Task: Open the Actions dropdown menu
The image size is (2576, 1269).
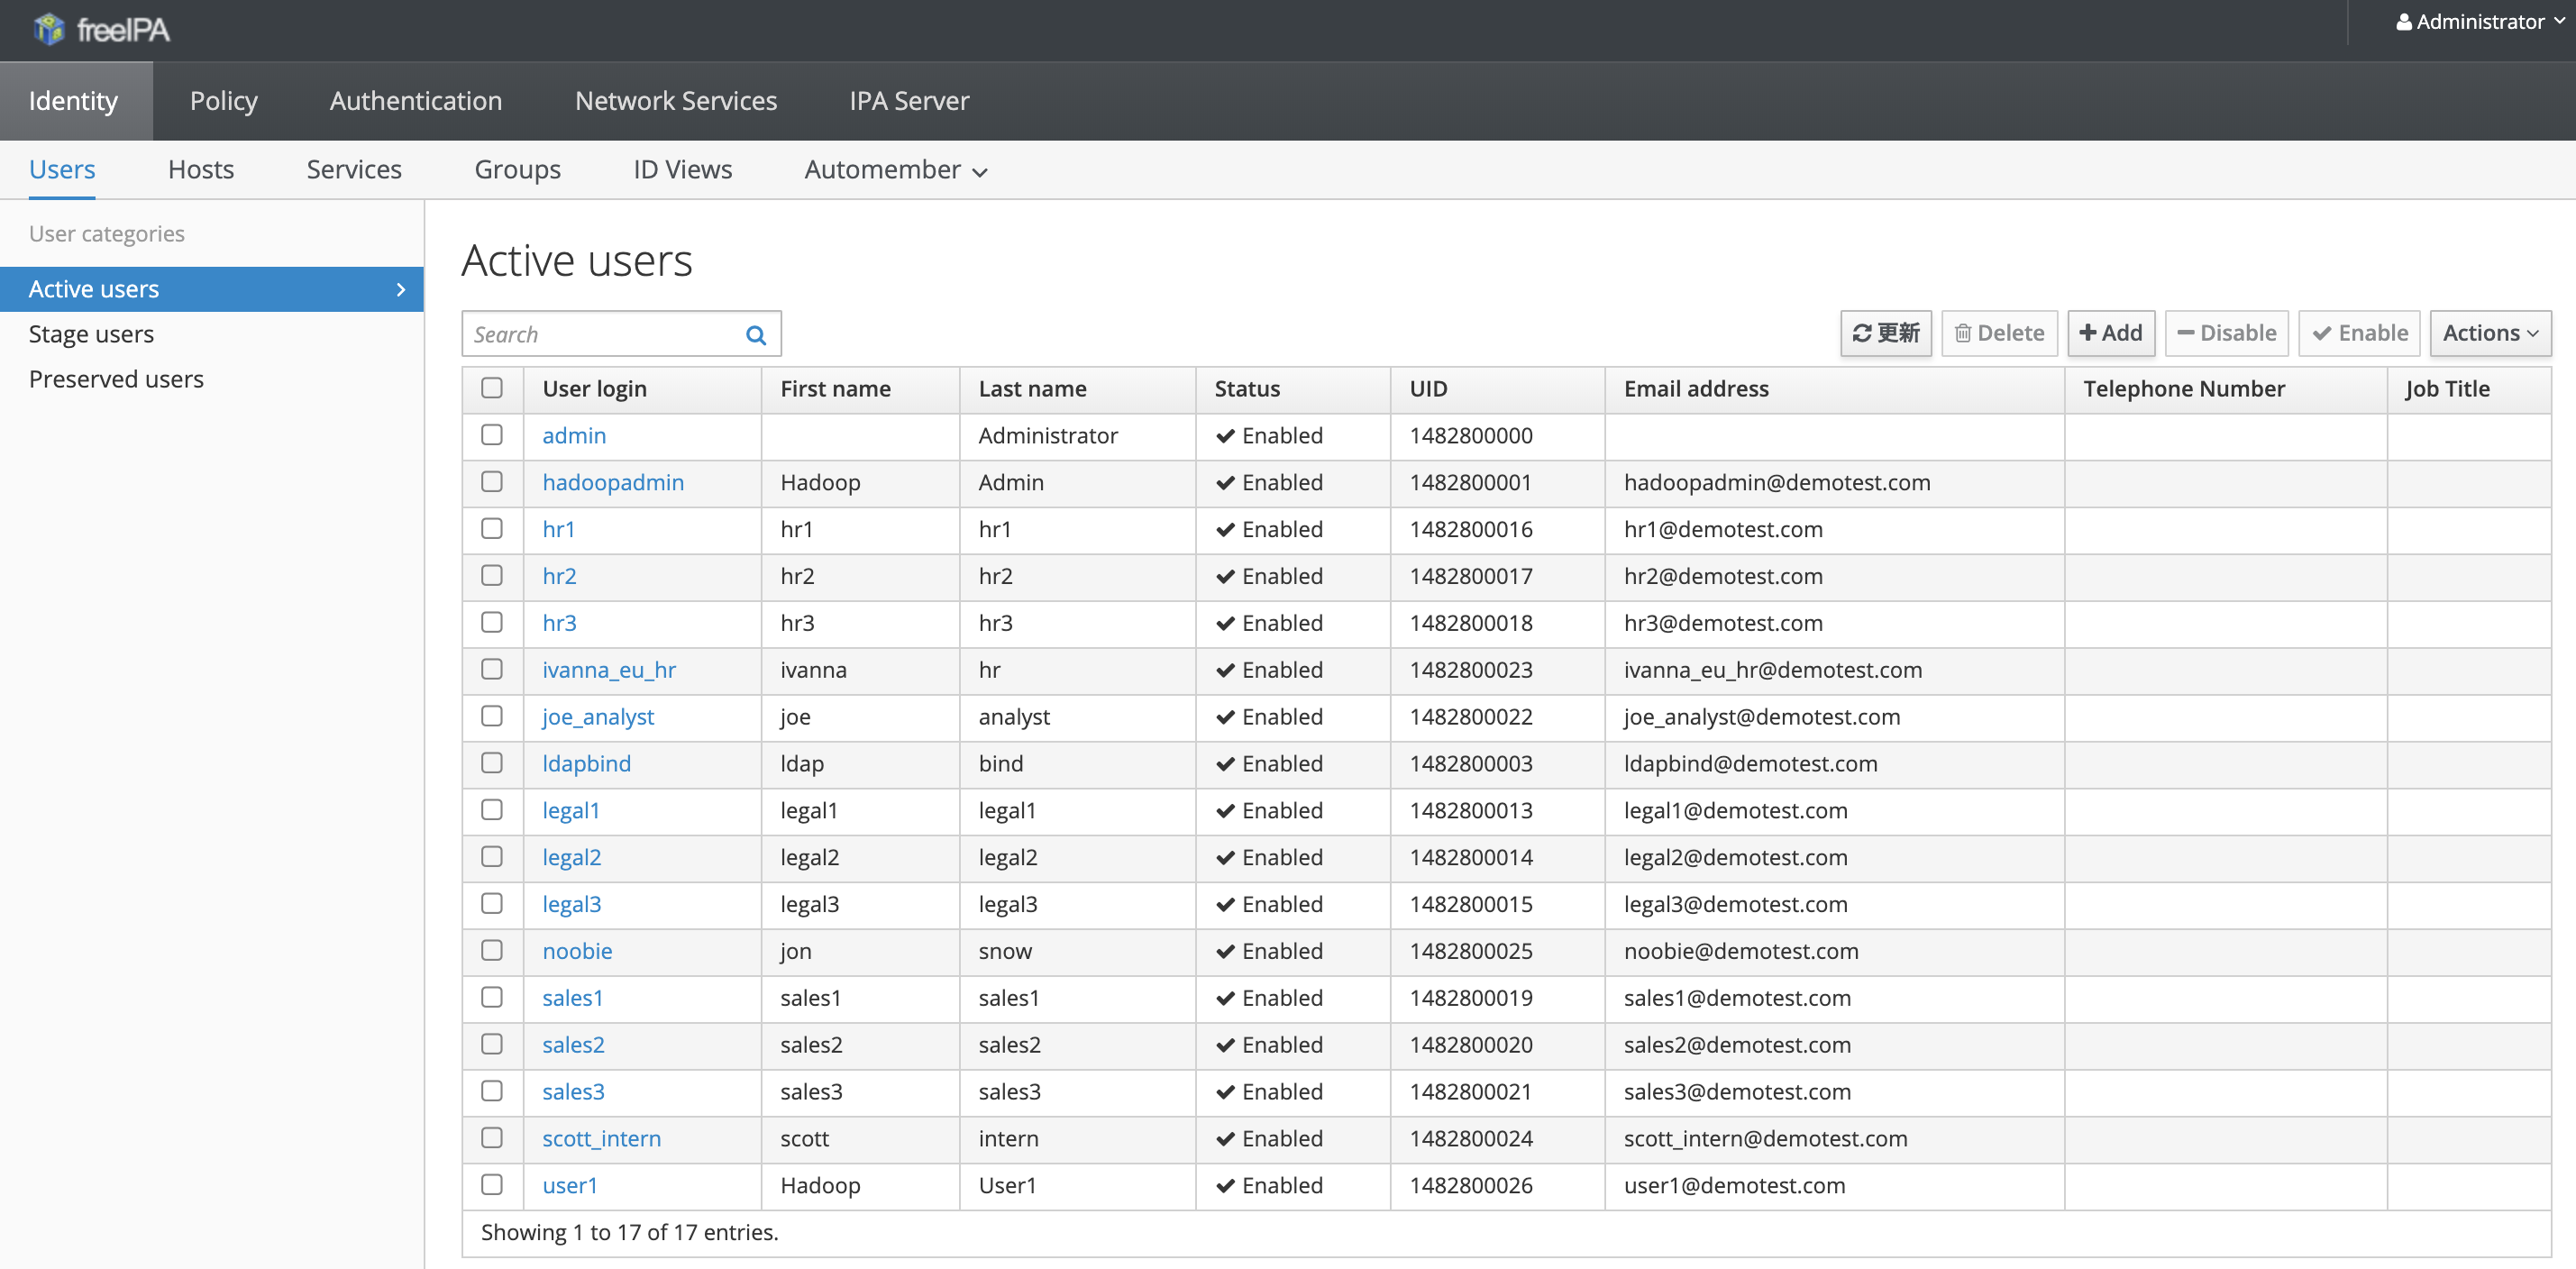Action: [2489, 333]
